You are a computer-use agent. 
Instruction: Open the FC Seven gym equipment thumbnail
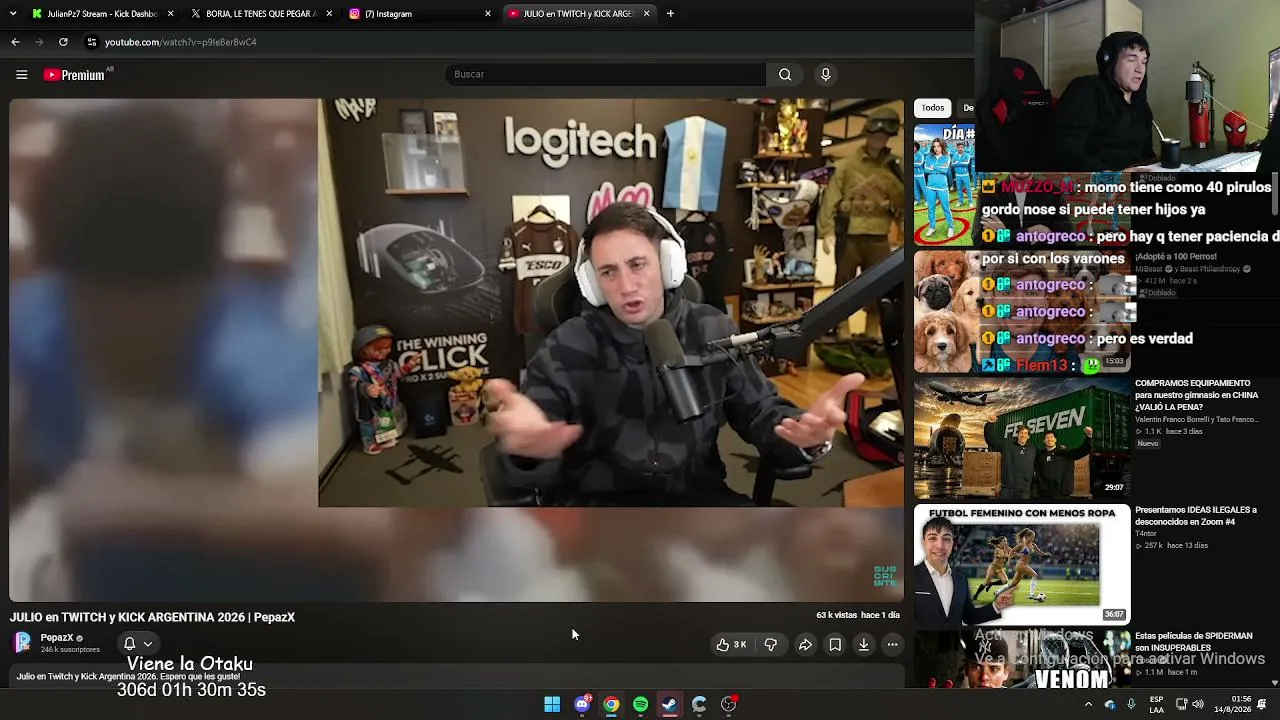(x=1022, y=438)
